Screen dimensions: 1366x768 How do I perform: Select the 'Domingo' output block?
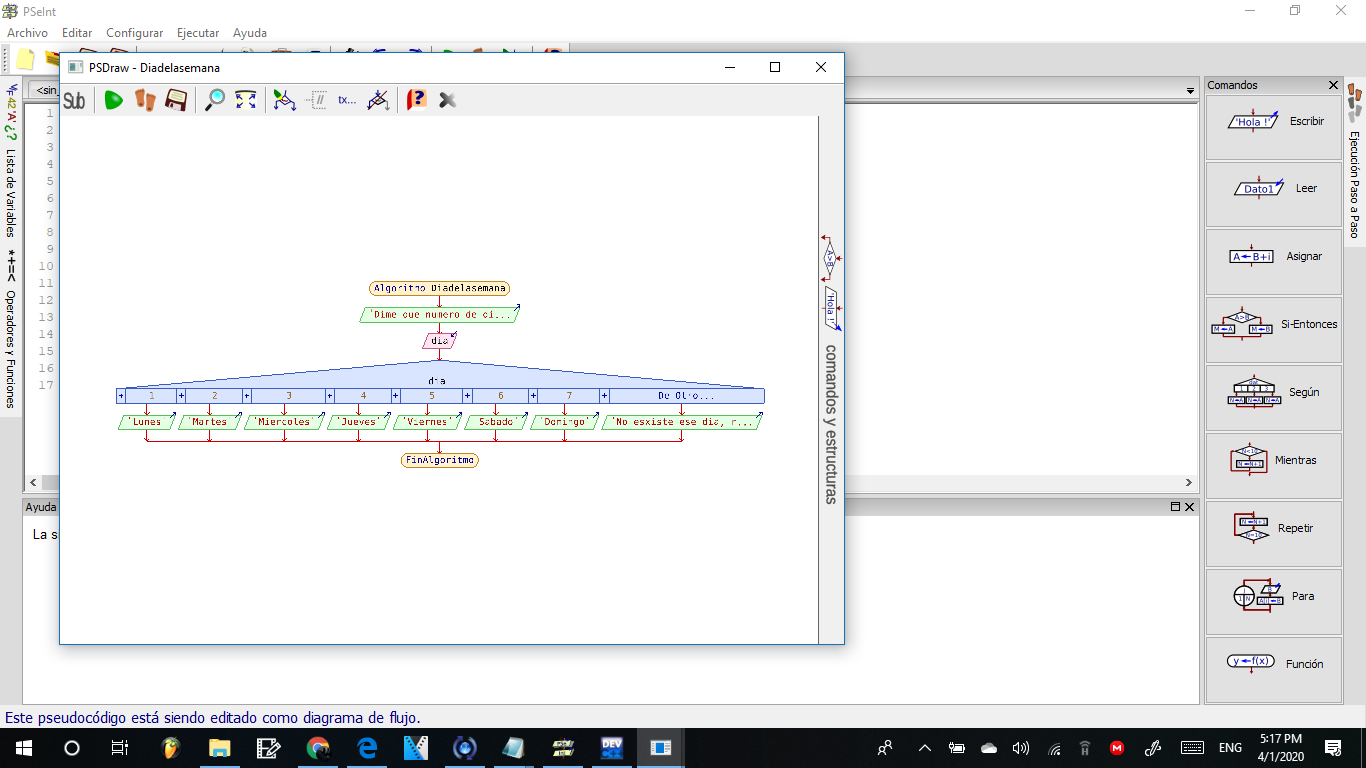pos(565,422)
